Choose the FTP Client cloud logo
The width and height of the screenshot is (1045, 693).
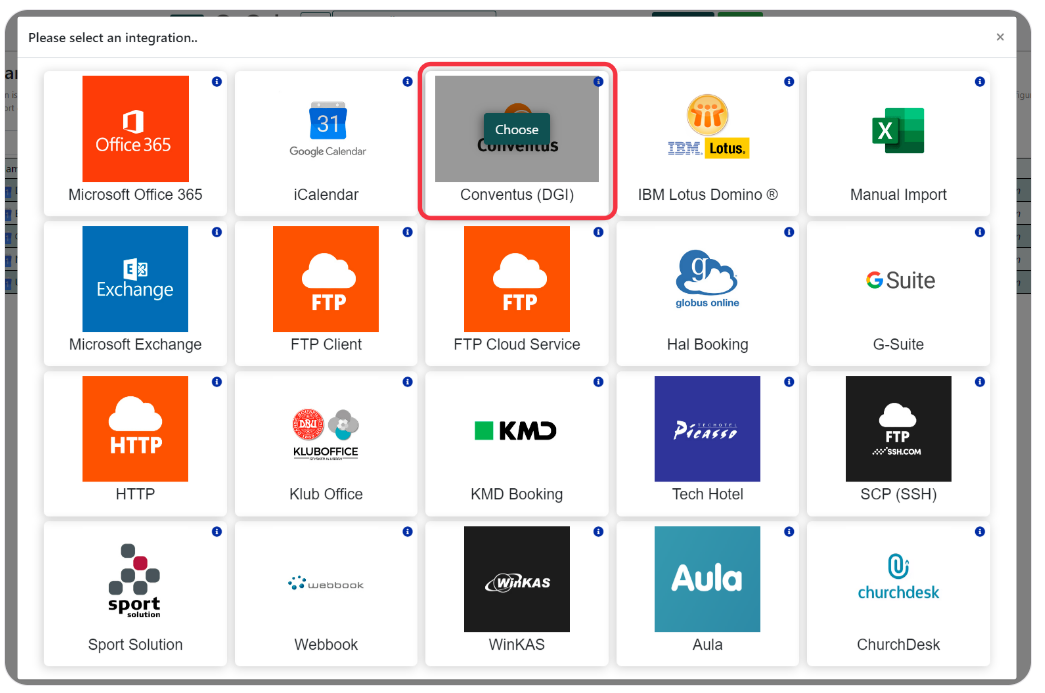pyautogui.click(x=327, y=279)
